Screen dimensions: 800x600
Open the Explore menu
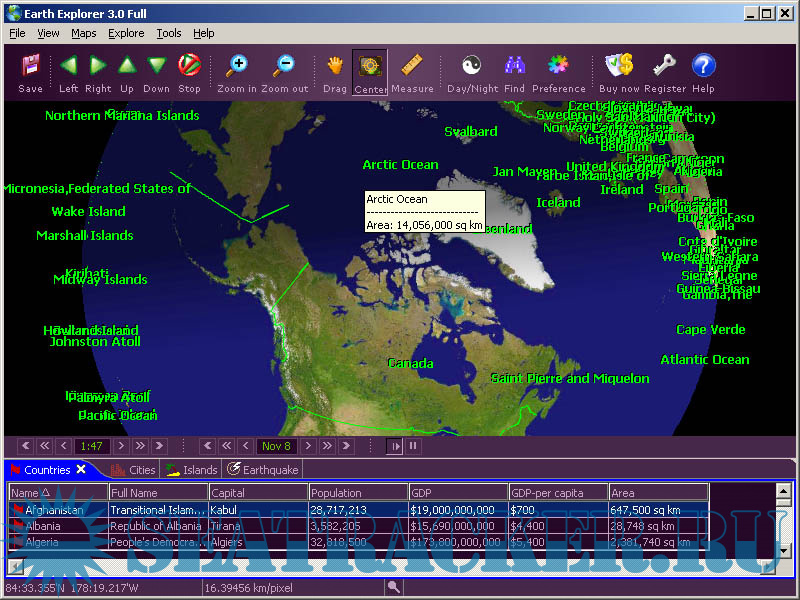pyautogui.click(x=126, y=33)
